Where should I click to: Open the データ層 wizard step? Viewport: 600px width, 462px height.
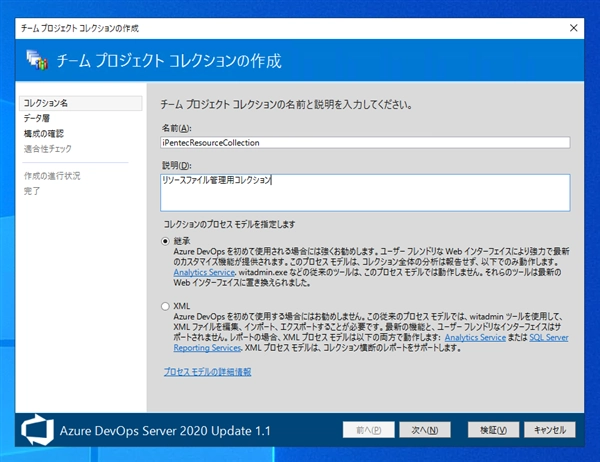(37, 118)
